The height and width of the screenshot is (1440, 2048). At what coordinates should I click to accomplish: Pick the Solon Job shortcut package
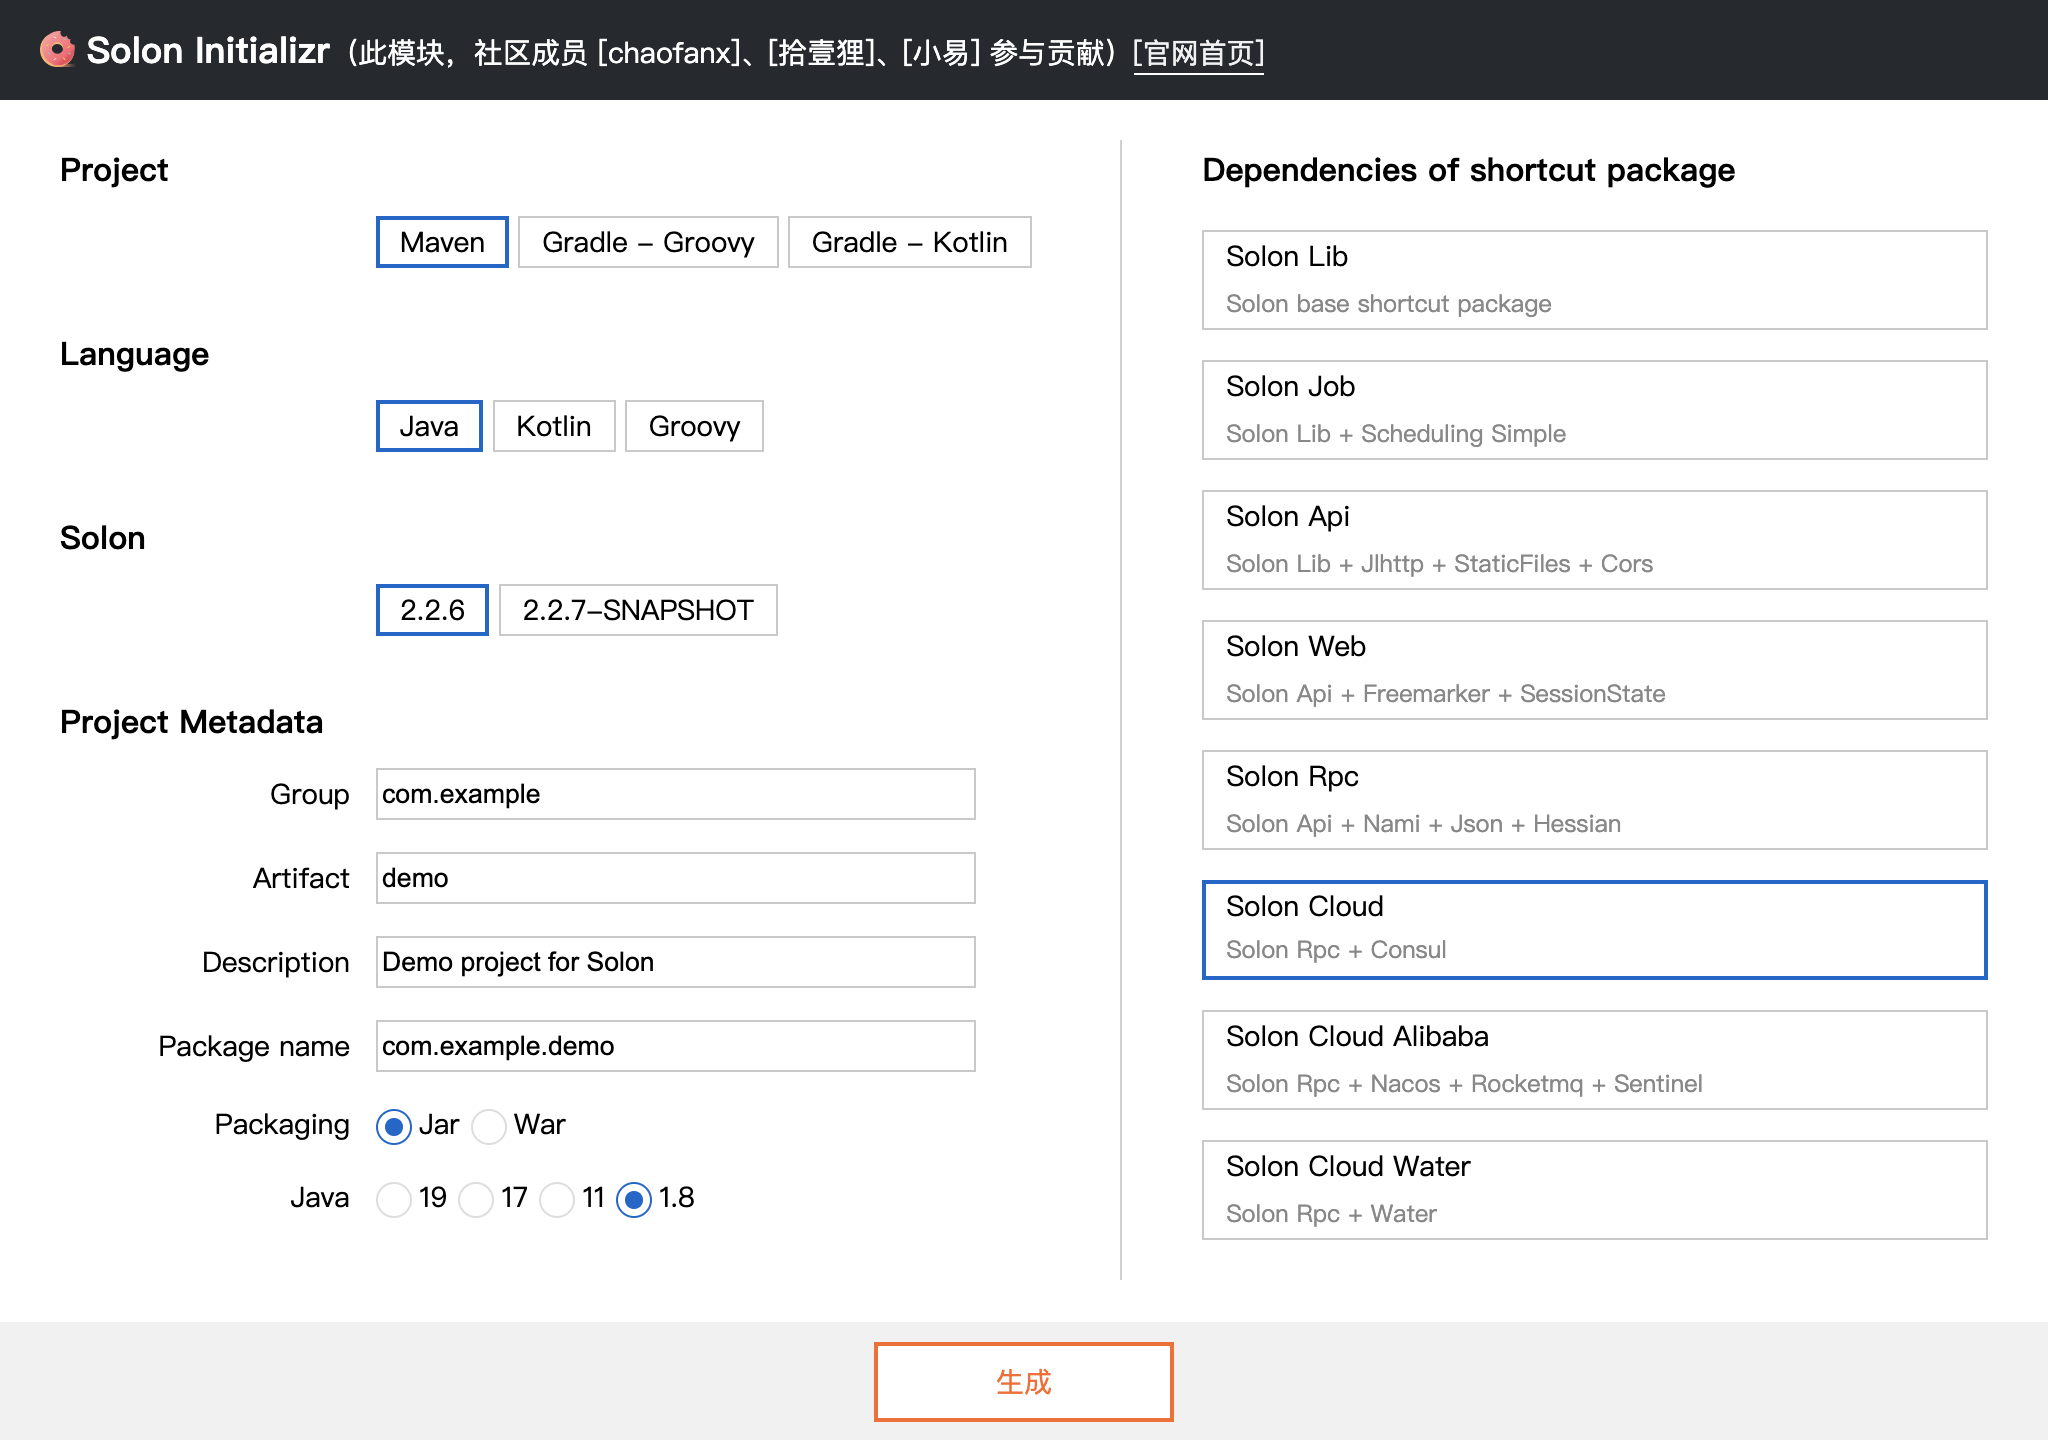coord(1594,410)
